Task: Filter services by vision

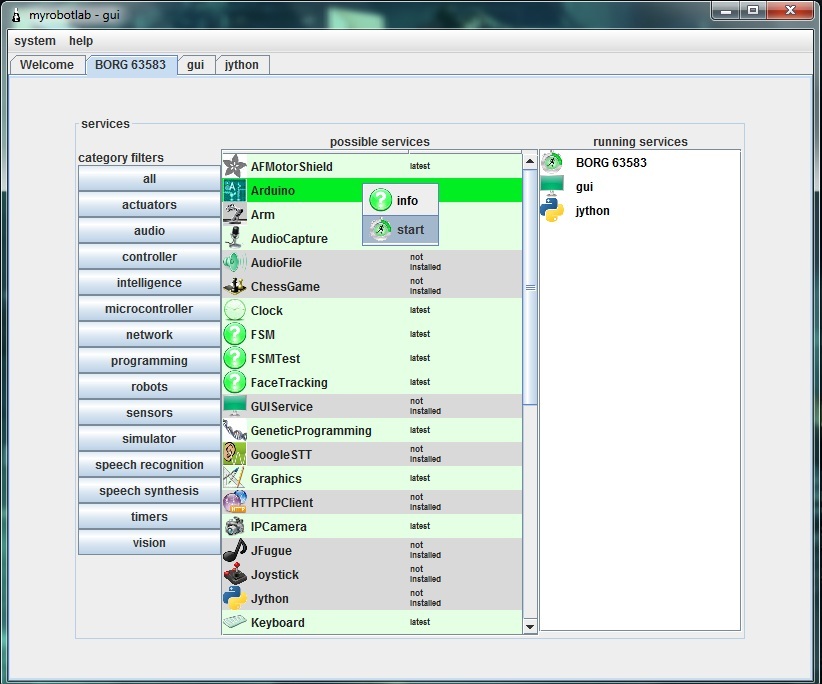Action: [149, 543]
